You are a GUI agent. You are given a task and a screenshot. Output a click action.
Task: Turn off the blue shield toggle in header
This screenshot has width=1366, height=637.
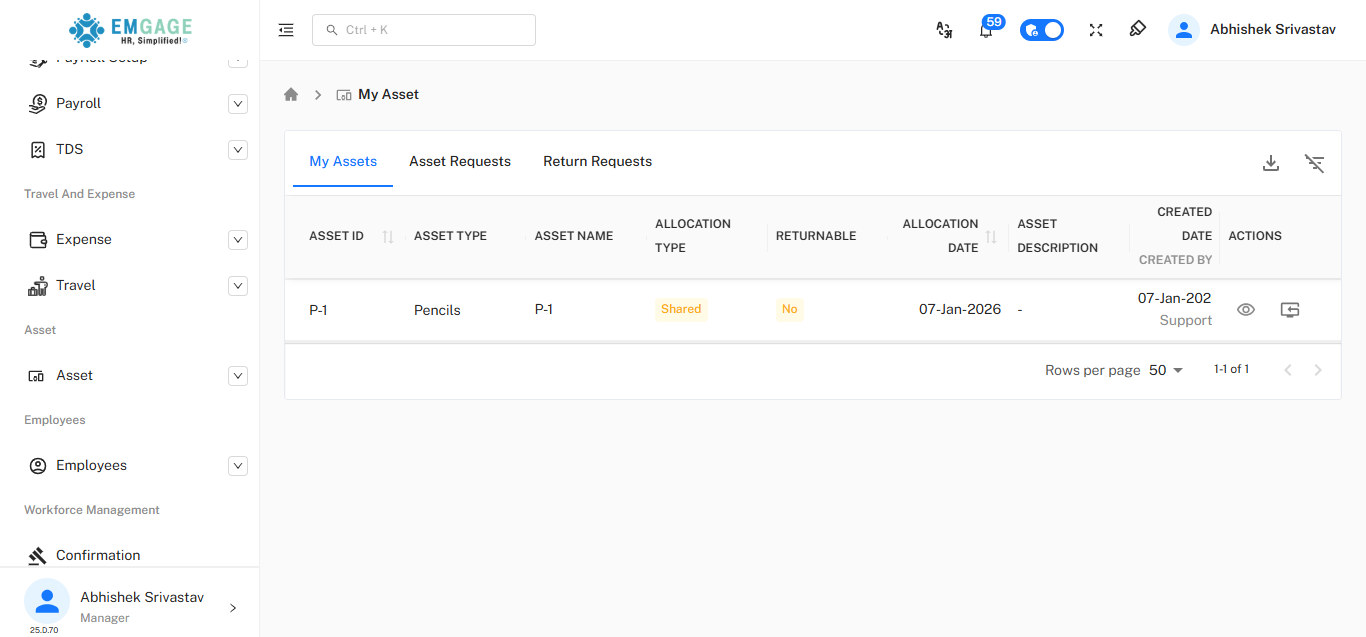[x=1041, y=29]
